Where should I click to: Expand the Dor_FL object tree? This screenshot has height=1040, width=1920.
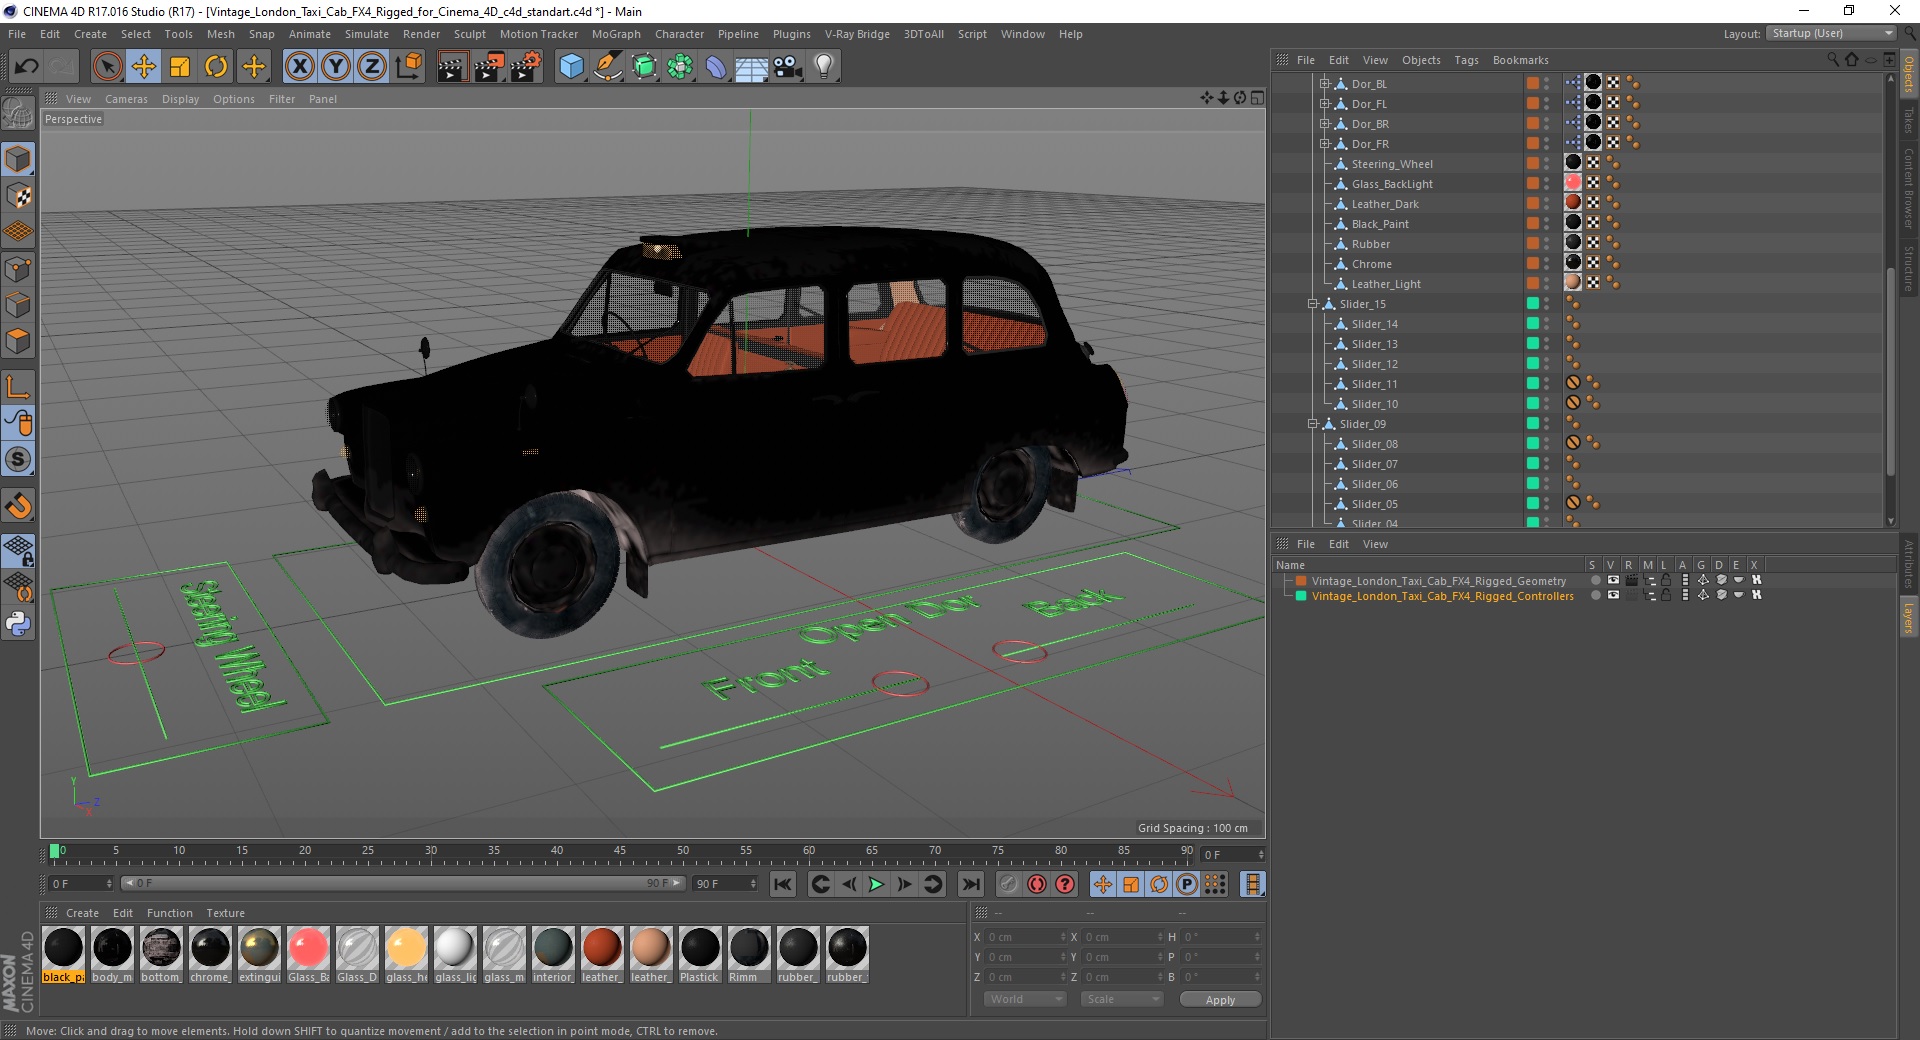[x=1324, y=104]
